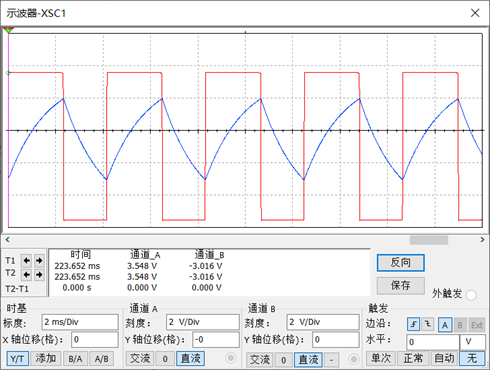Set channel A coupling to 0

(x=165, y=359)
